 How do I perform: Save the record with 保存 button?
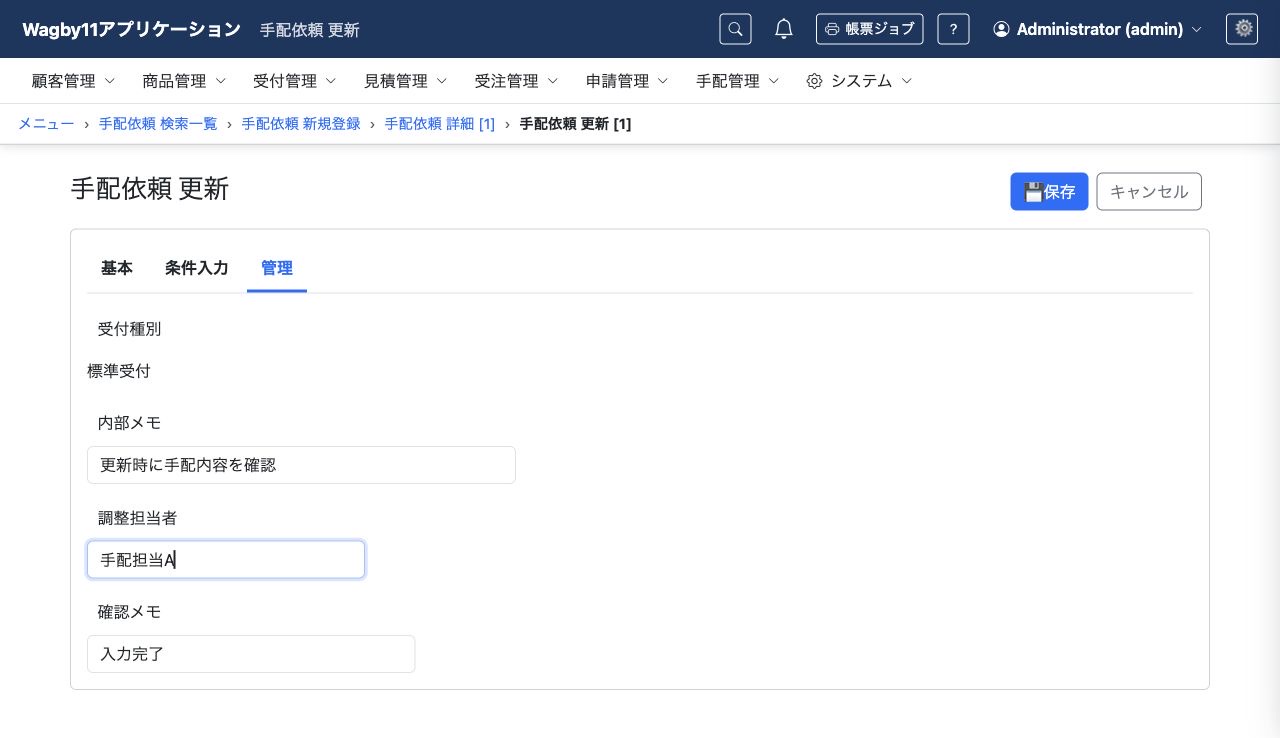(x=1049, y=192)
